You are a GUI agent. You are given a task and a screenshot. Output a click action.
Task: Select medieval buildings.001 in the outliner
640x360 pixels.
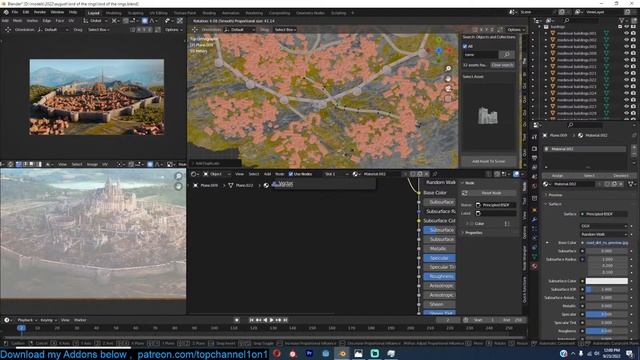coord(576,33)
